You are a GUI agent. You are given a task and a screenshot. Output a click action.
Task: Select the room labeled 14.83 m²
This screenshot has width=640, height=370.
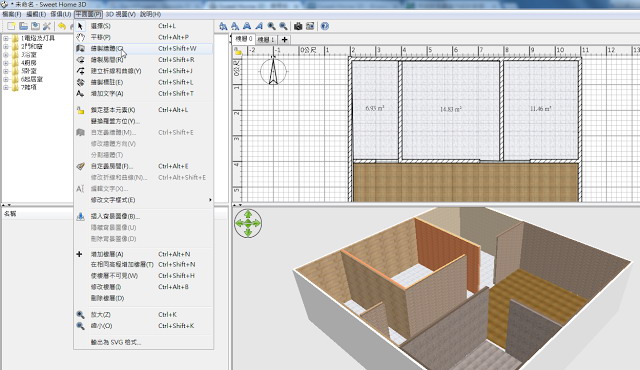pos(451,109)
